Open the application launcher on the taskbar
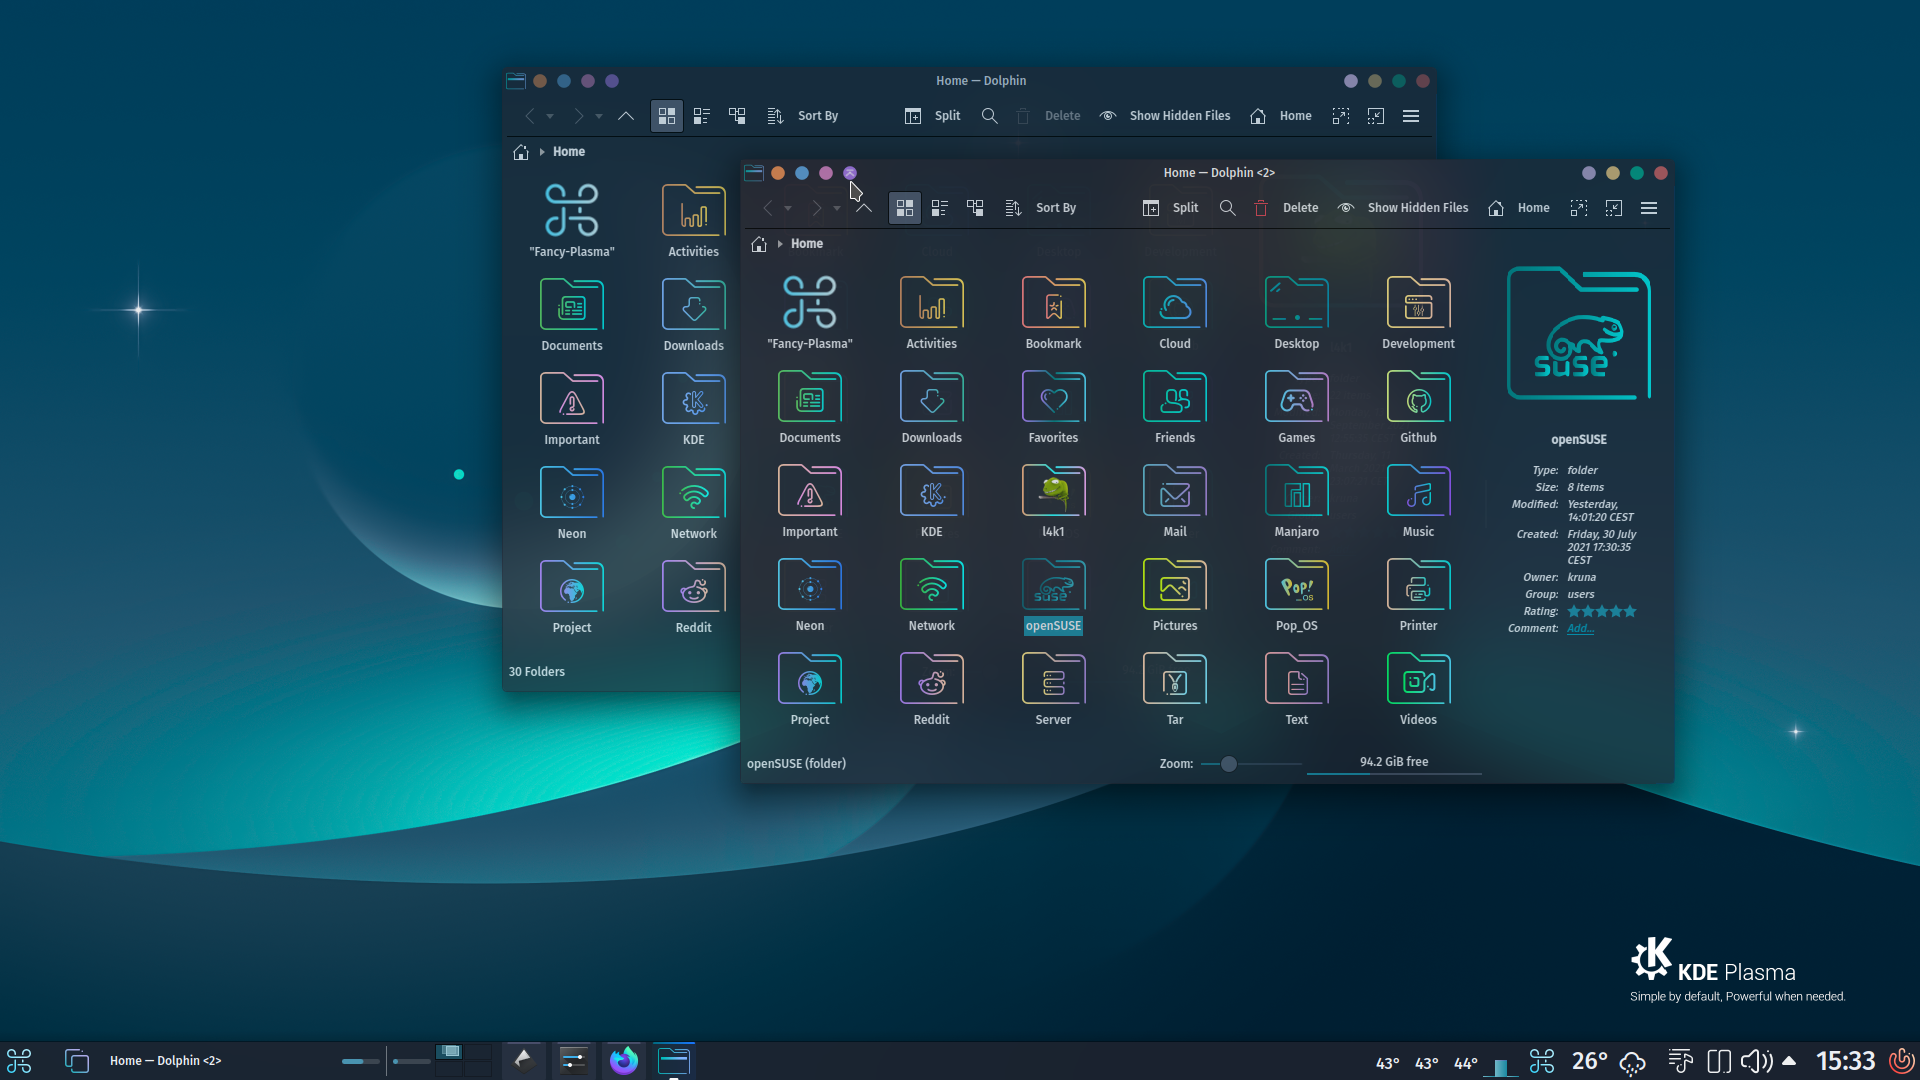The height and width of the screenshot is (1080, 1920). click(19, 1061)
